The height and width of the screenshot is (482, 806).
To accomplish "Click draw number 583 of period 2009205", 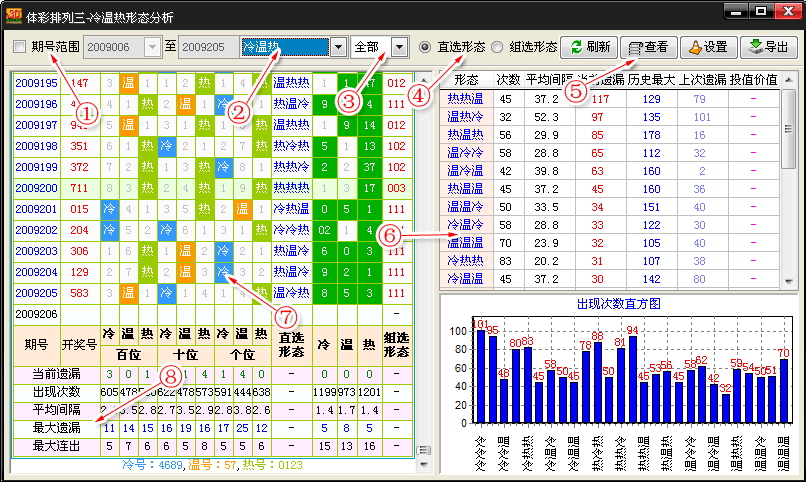I will pyautogui.click(x=79, y=293).
